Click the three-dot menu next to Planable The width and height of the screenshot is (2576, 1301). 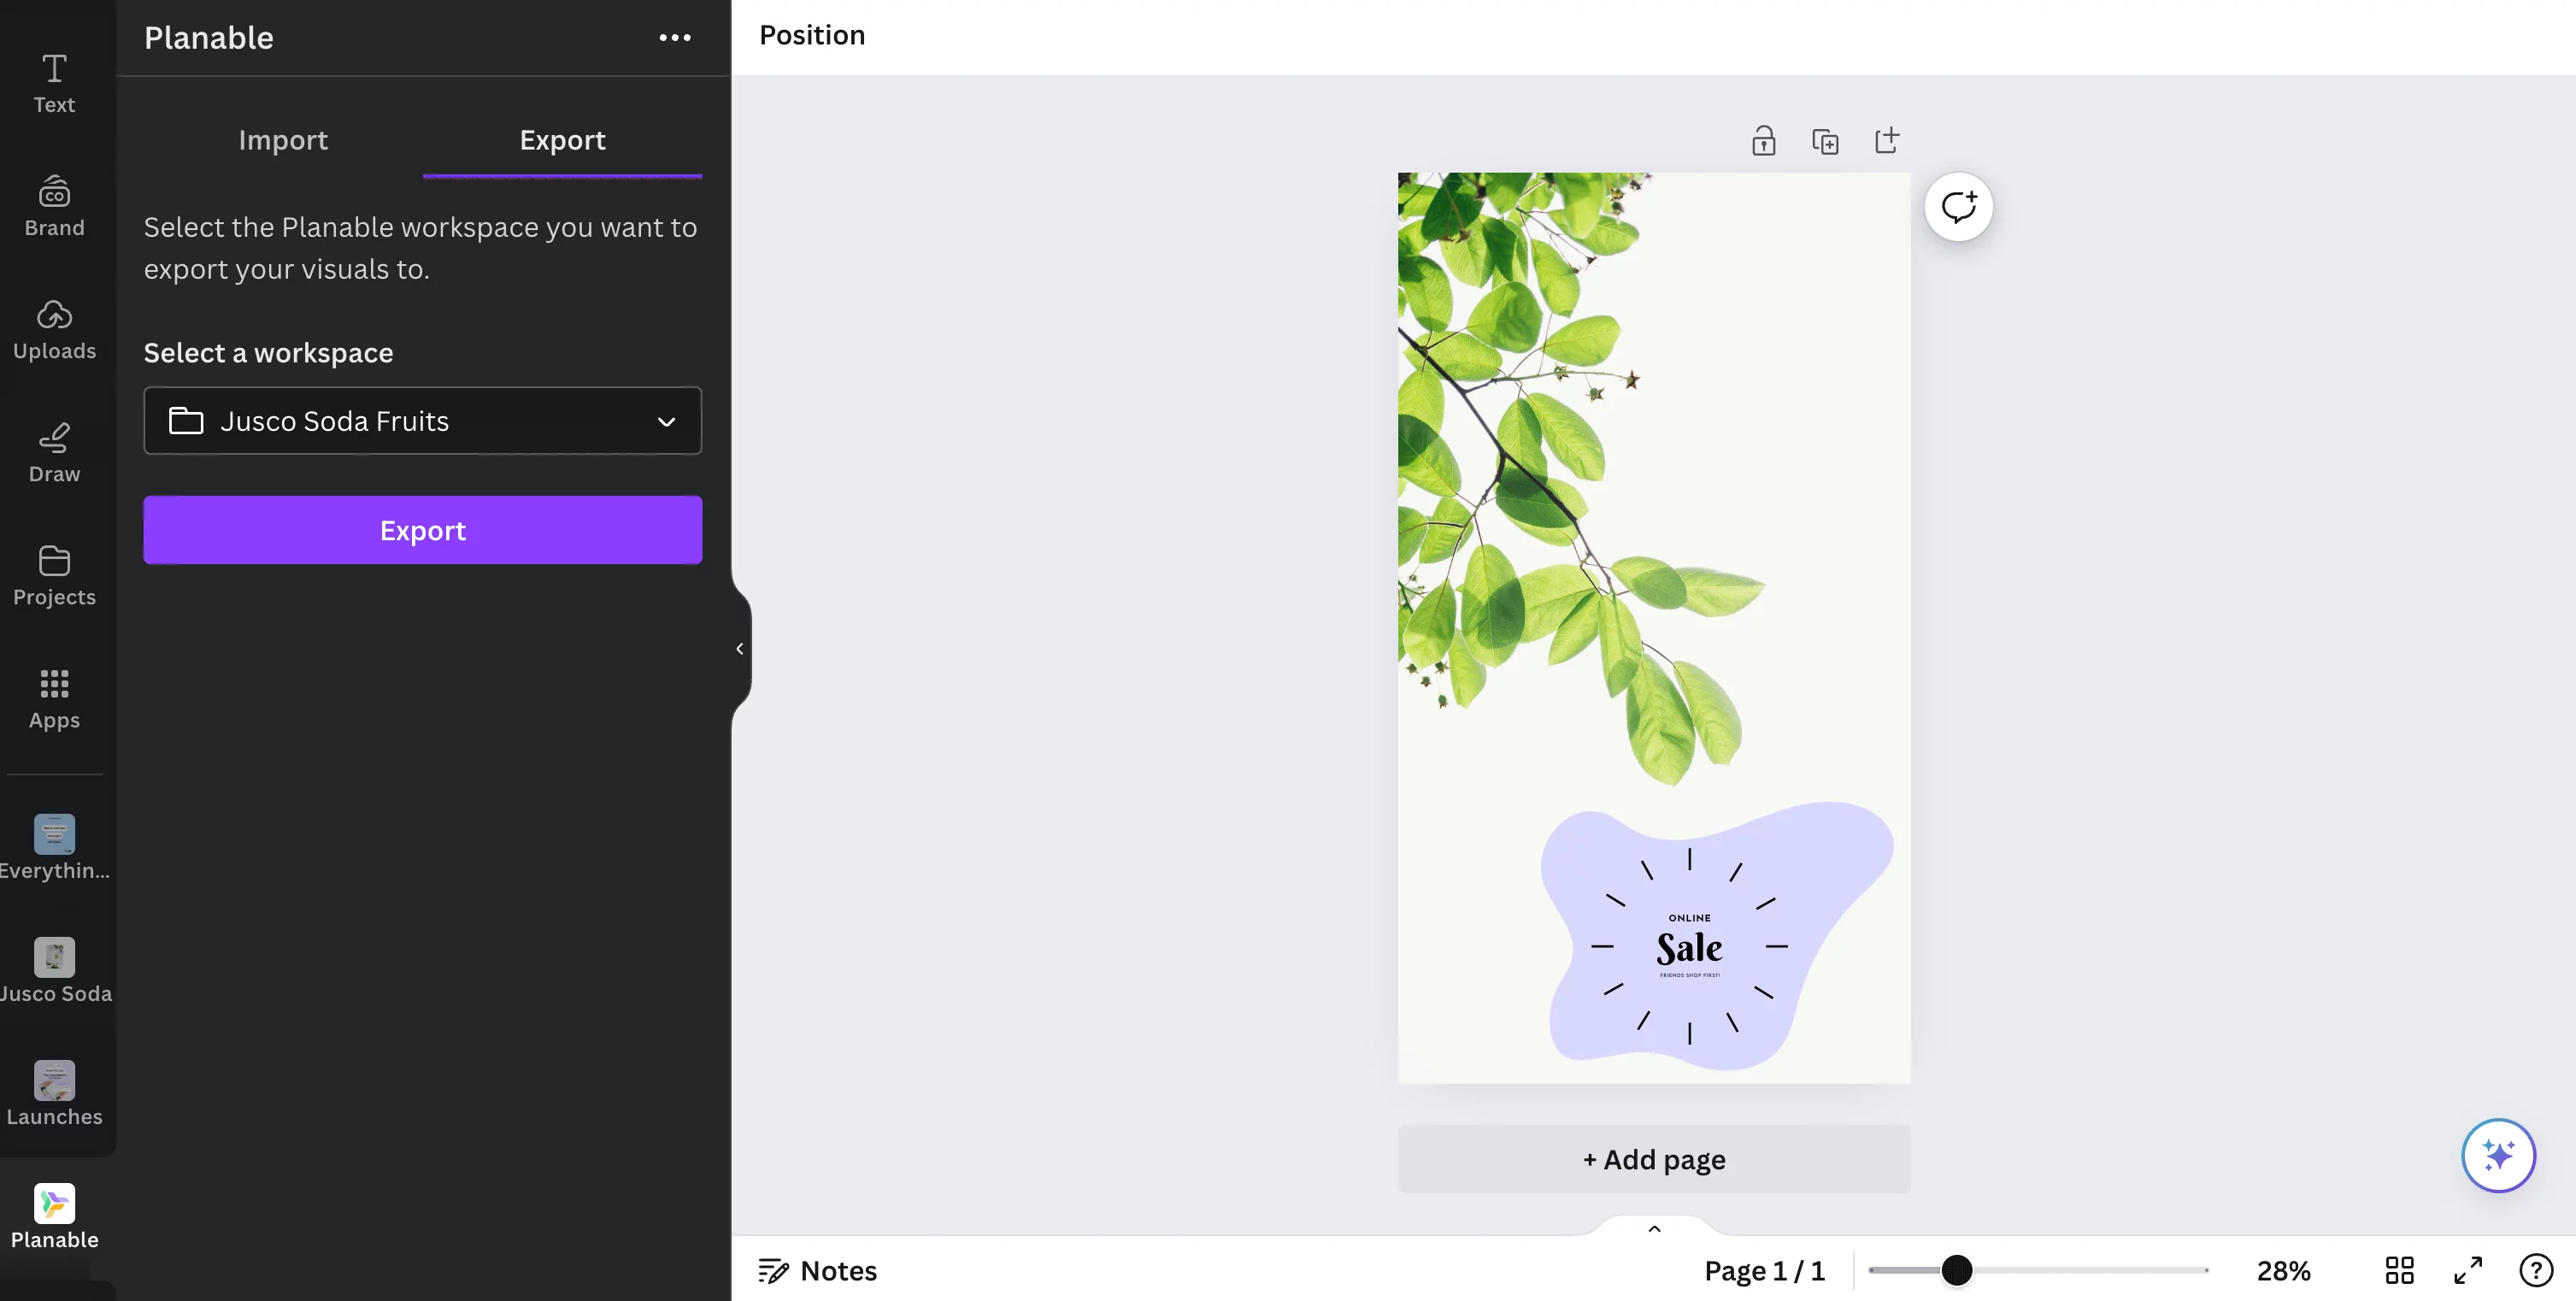[x=675, y=37]
